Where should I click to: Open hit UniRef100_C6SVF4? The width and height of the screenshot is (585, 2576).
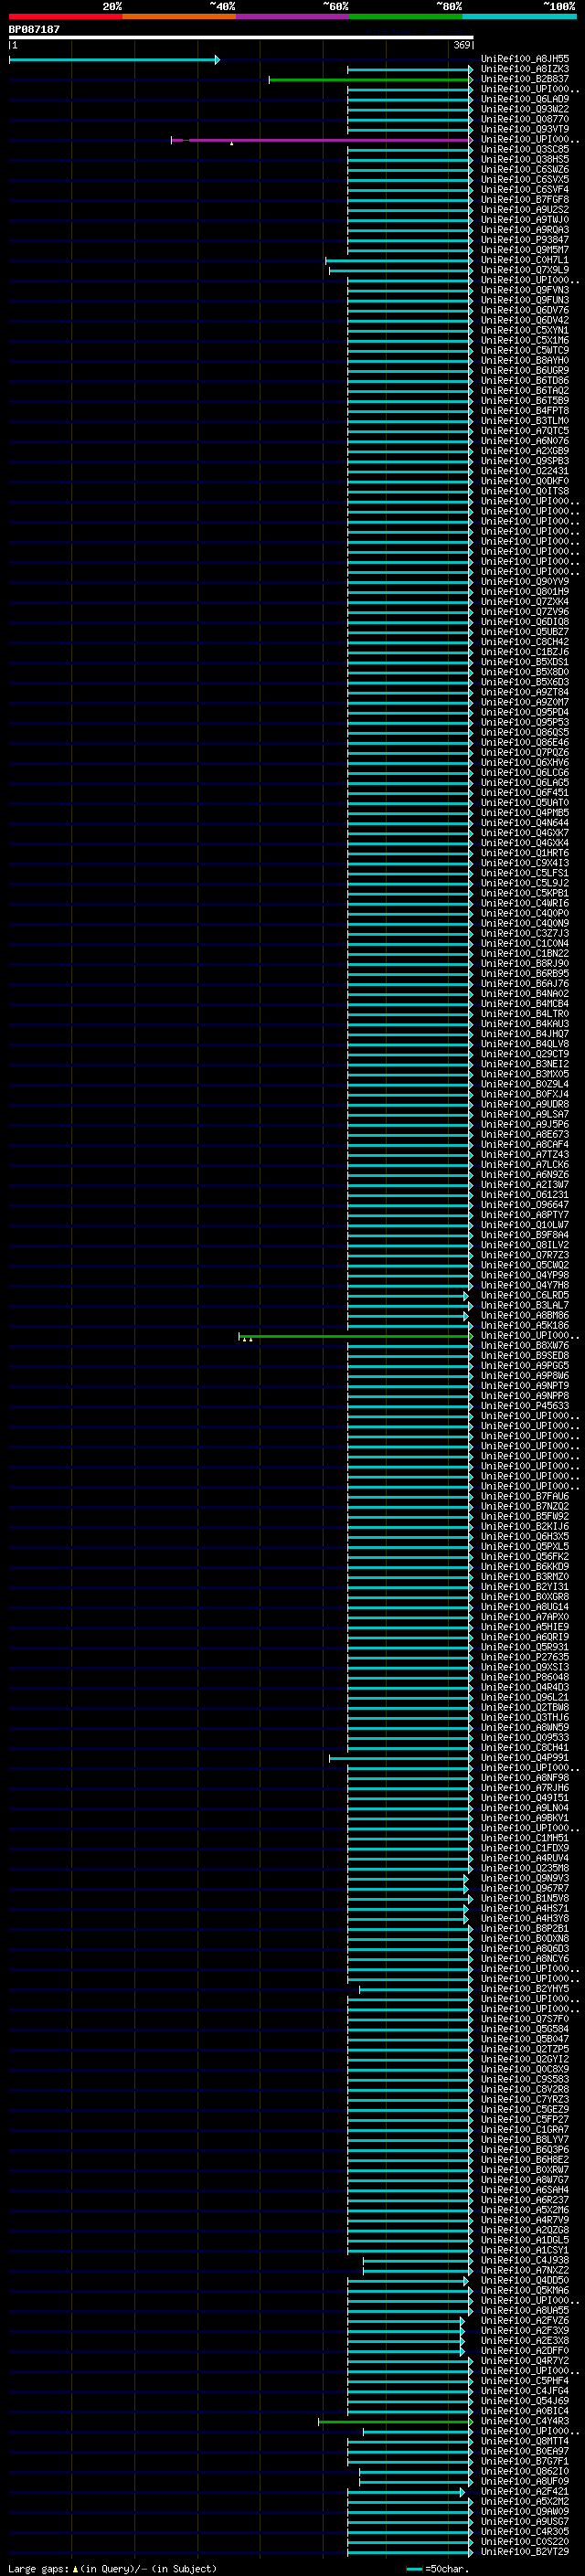point(524,190)
